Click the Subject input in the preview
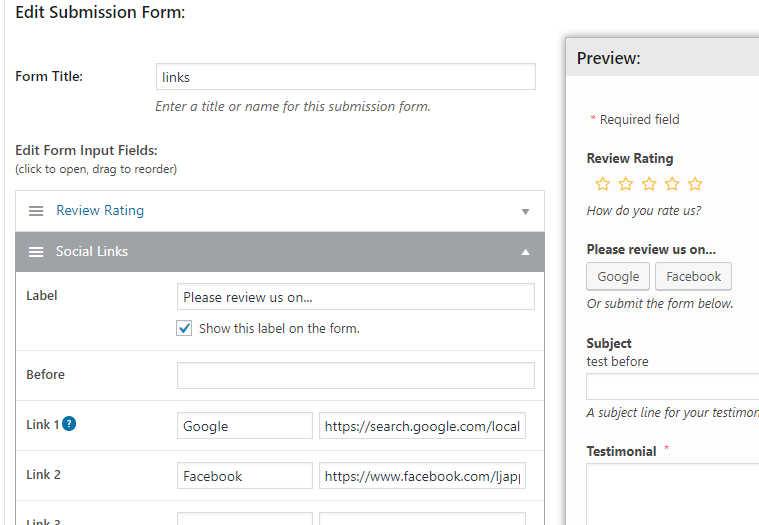Image resolution: width=759 pixels, height=525 pixels. [x=673, y=386]
